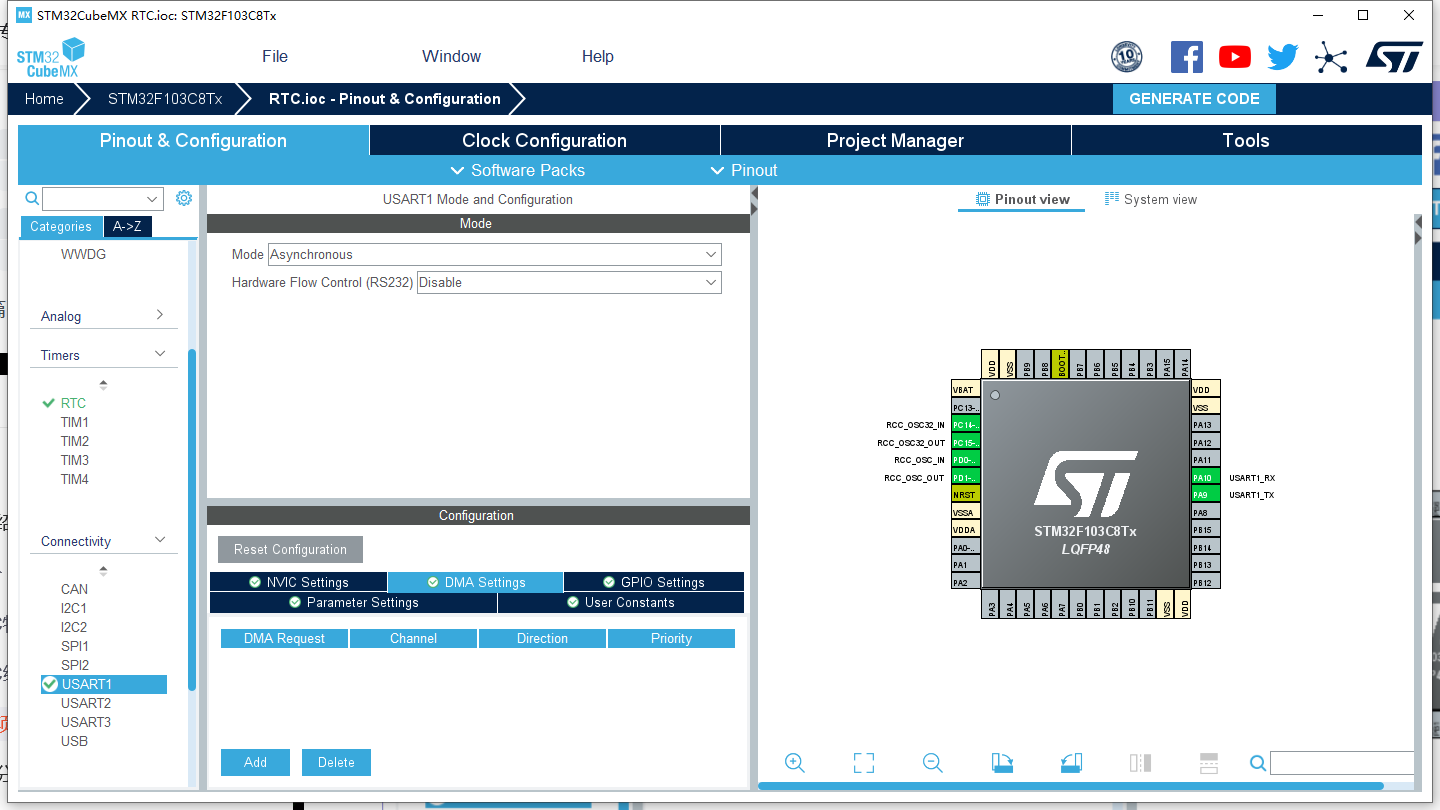Viewport: 1440px width, 810px height.
Task: Open the pin search field magnifier icon
Action: click(x=1257, y=762)
